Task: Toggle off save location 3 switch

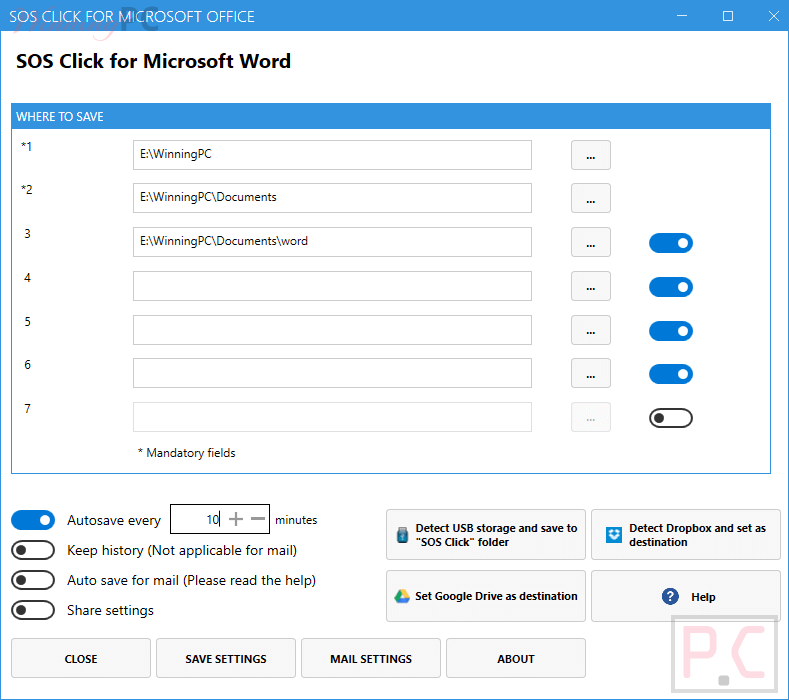Action: pos(671,244)
